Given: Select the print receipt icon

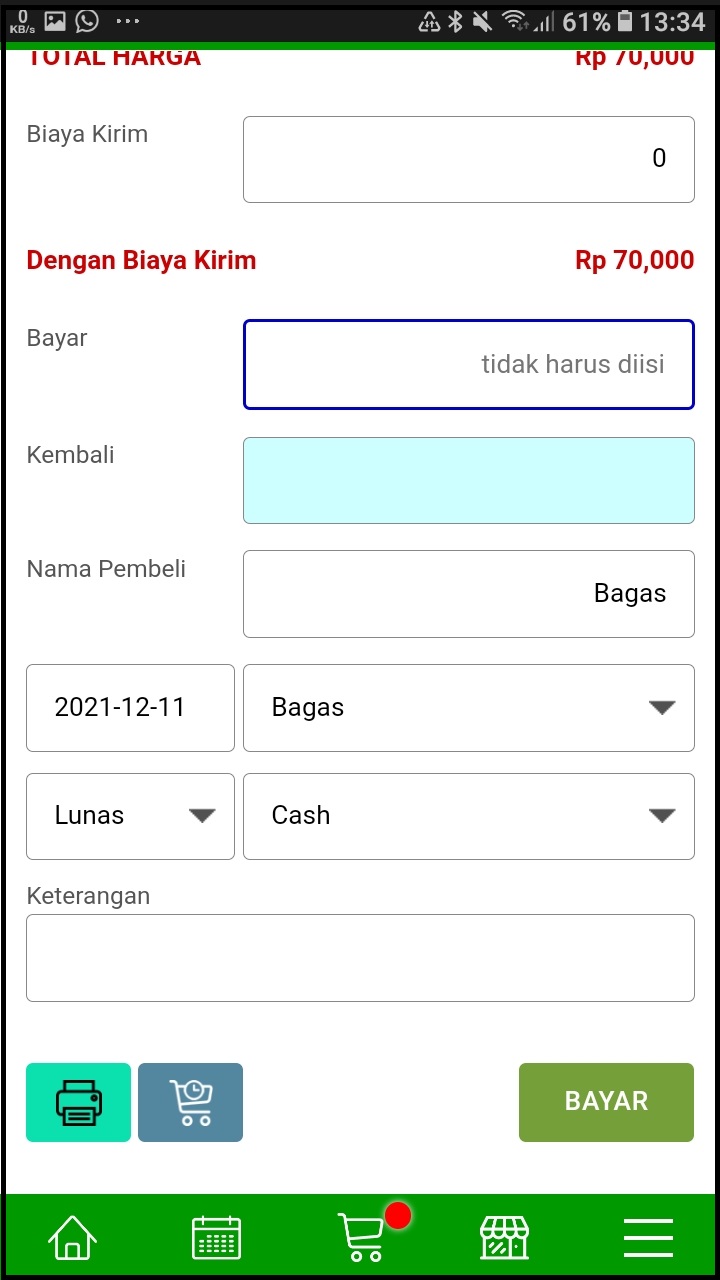Looking at the screenshot, I should [78, 1102].
